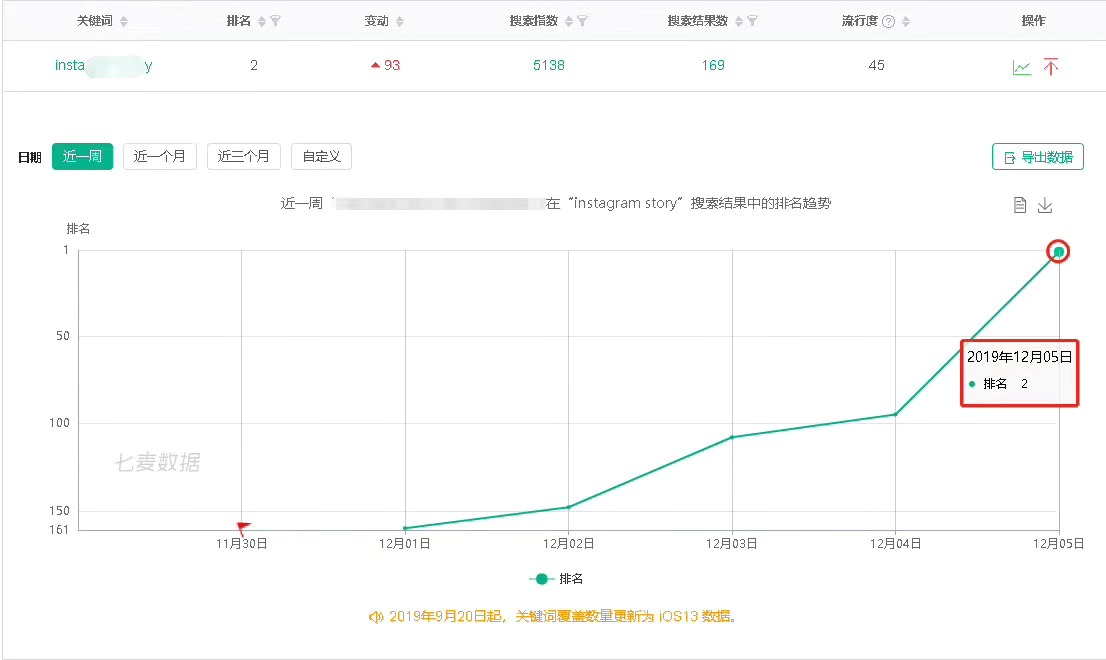This screenshot has width=1106, height=660.
Task: Switch to the 近三个月 date range
Action: point(244,157)
